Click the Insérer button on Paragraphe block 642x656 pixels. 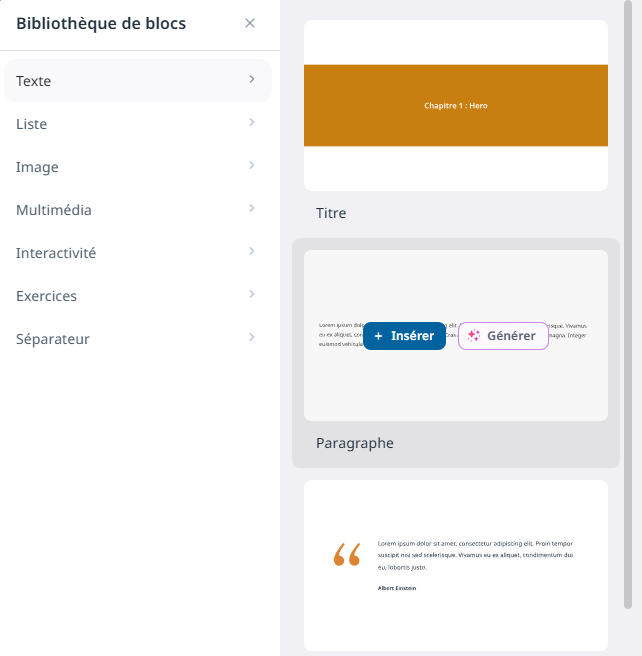(404, 336)
